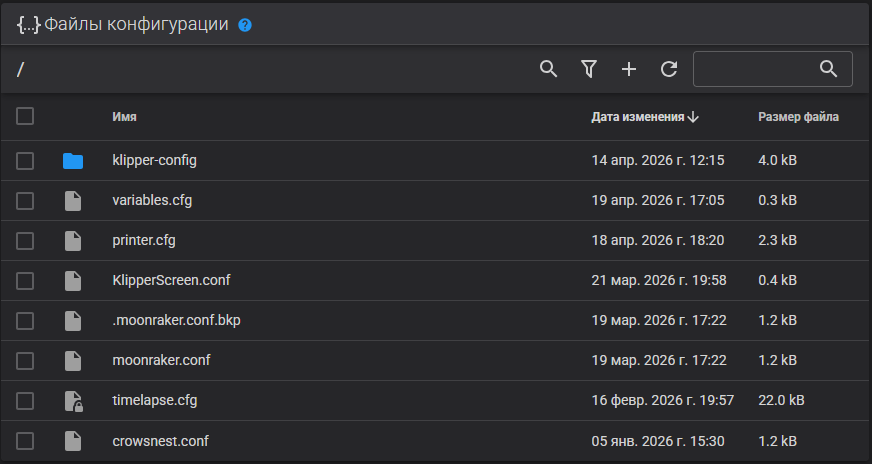
Task: Sort by Размер файла column header
Action: coord(799,117)
